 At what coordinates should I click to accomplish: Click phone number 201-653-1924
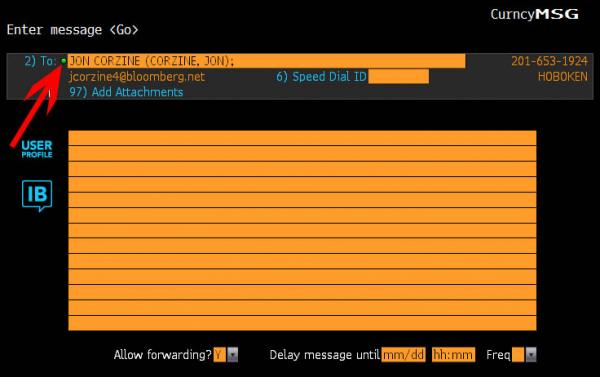click(x=549, y=61)
